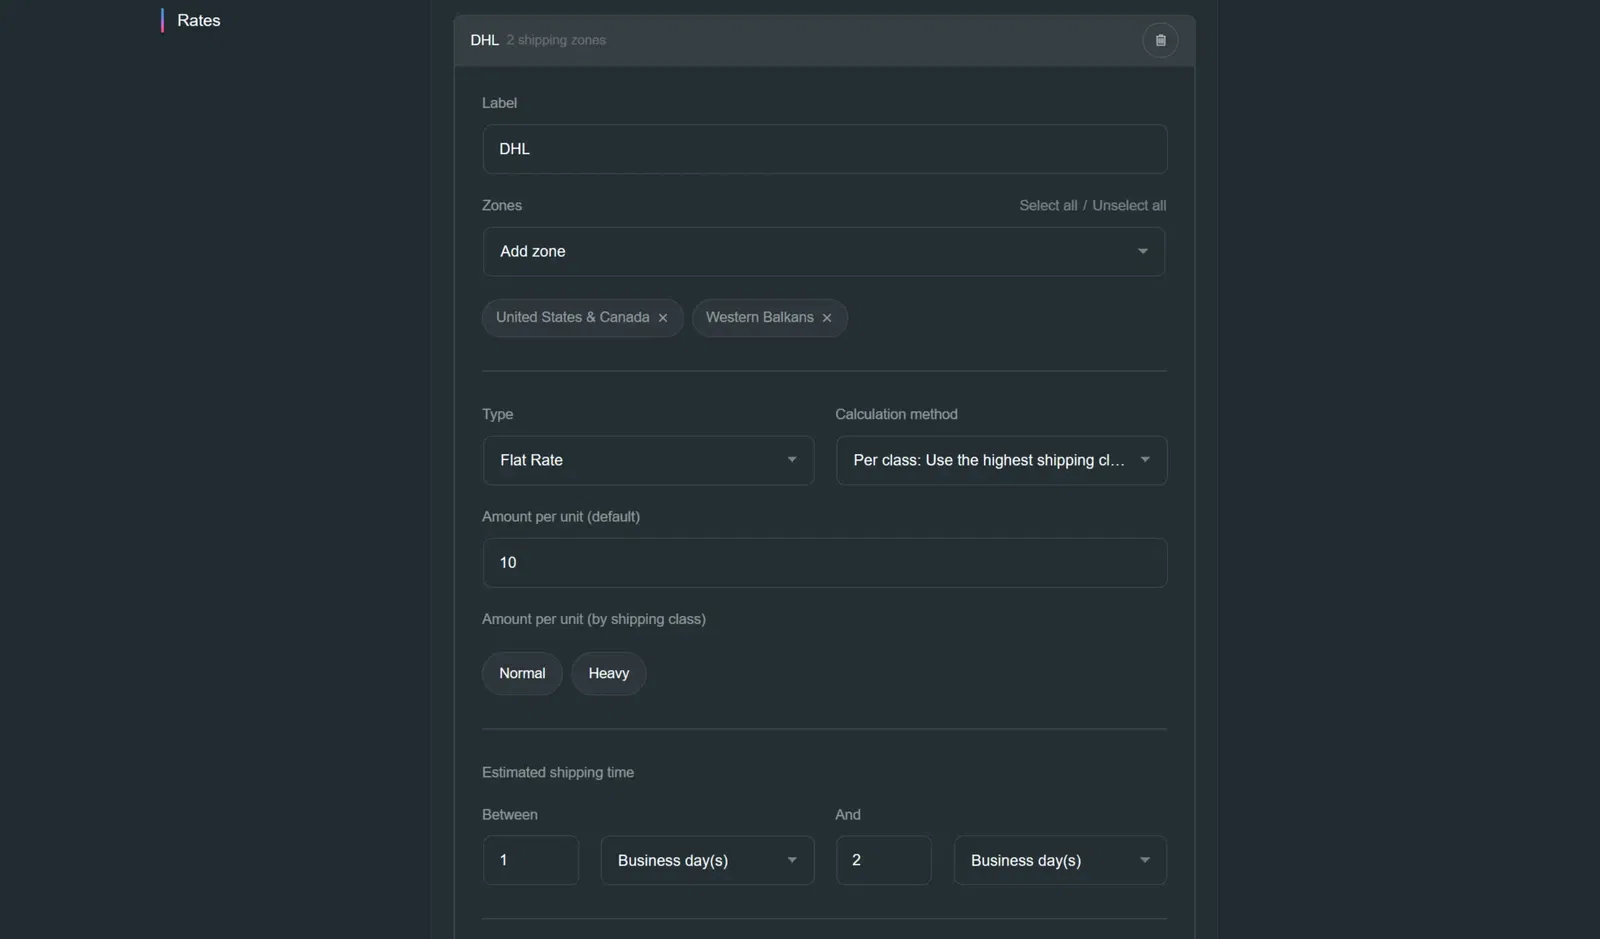Open the Business day(s) chevron under And

[x=1144, y=860]
